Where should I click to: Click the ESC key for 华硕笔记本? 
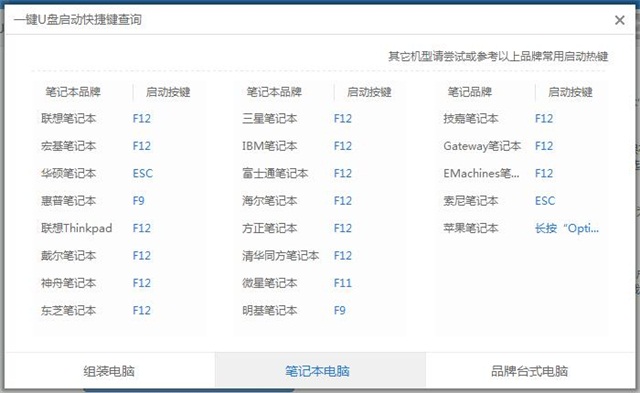click(x=142, y=173)
